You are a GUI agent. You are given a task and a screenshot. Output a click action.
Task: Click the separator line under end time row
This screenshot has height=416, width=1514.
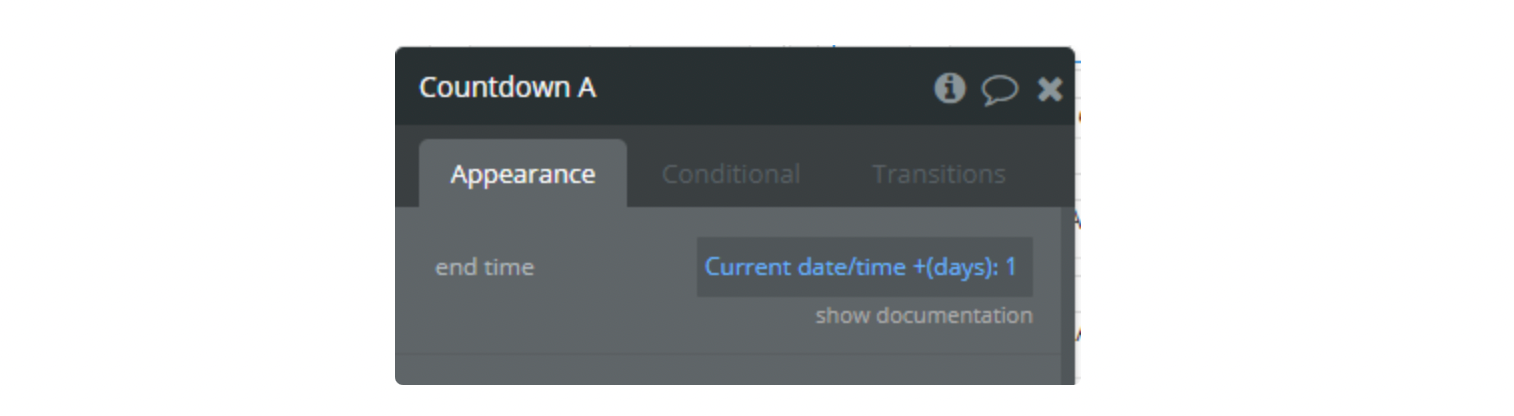tap(728, 354)
